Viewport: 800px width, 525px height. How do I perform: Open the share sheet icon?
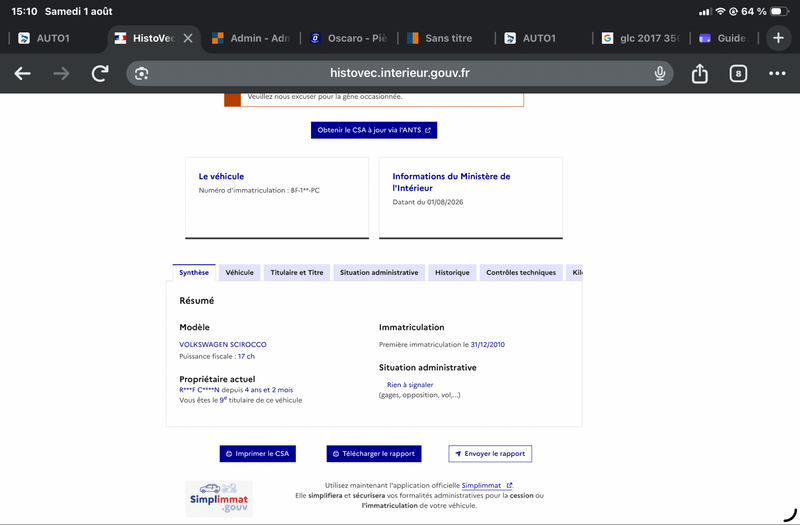(x=699, y=73)
